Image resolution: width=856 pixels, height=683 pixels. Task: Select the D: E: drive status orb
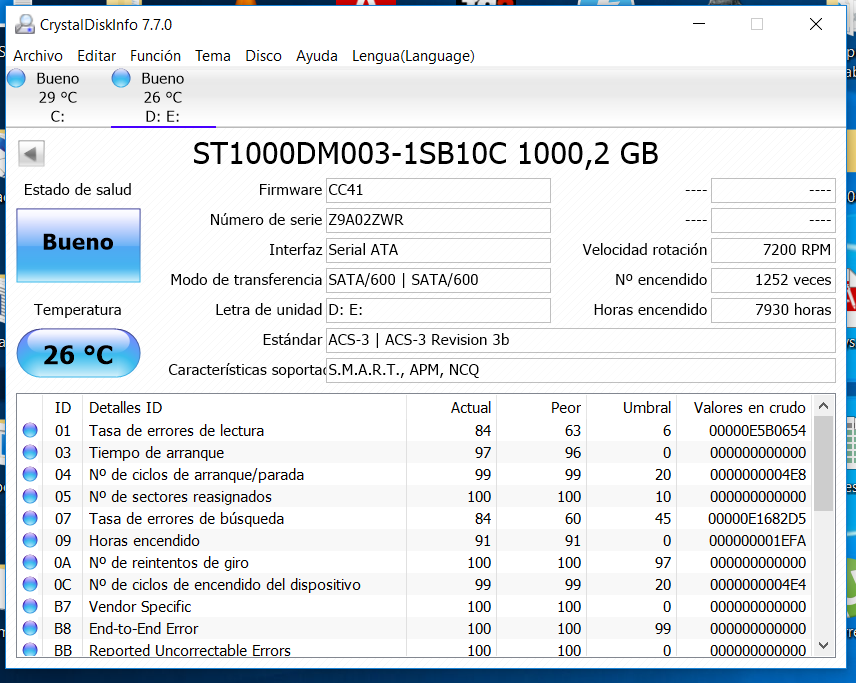[121, 79]
